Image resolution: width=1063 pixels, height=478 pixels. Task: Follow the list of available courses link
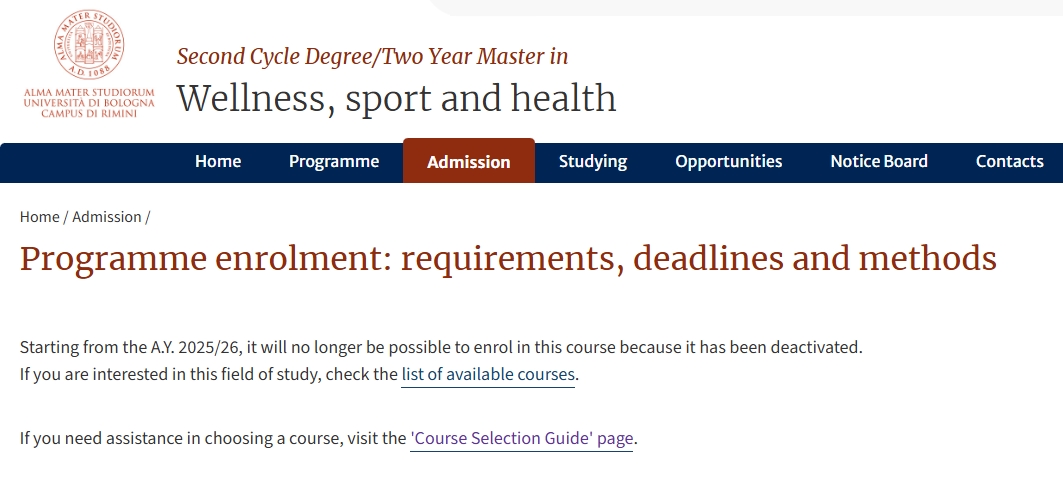click(487, 374)
